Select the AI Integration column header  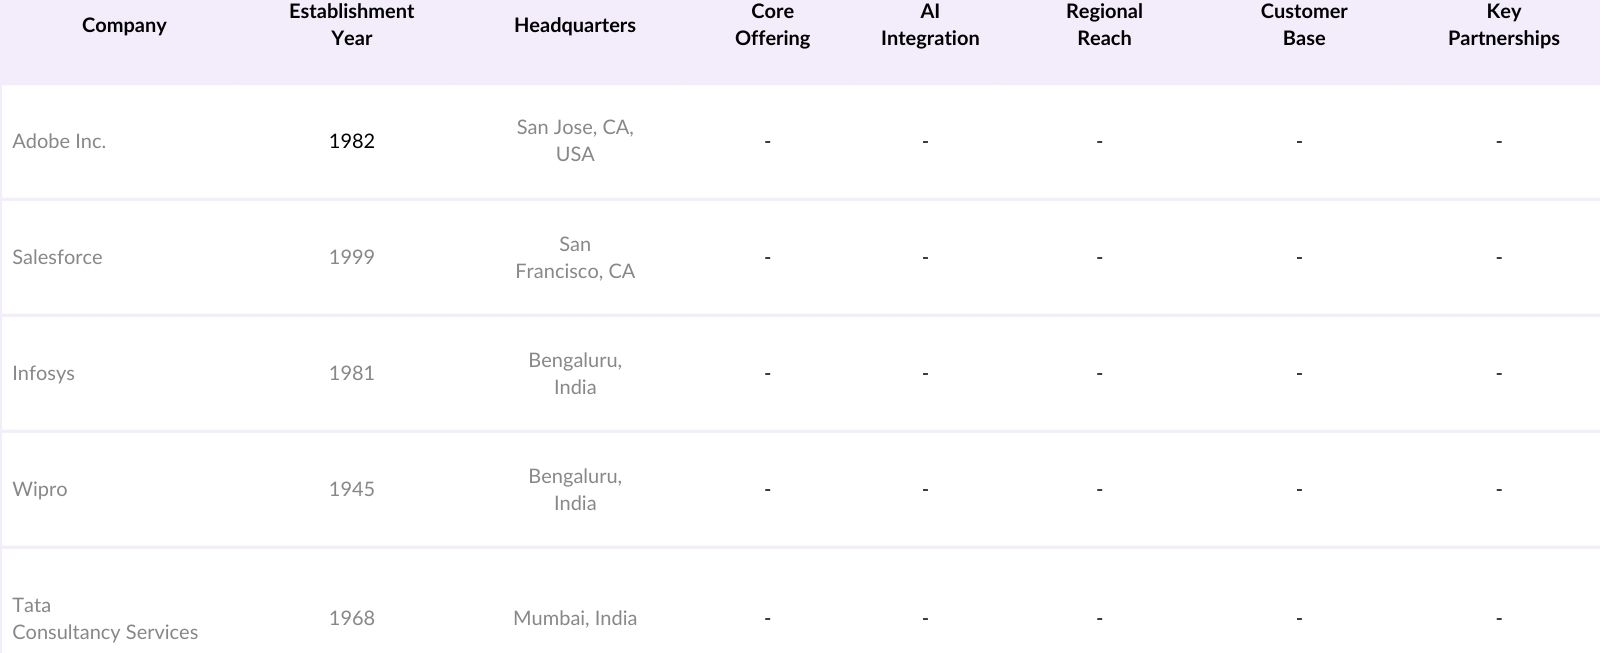coord(929,25)
